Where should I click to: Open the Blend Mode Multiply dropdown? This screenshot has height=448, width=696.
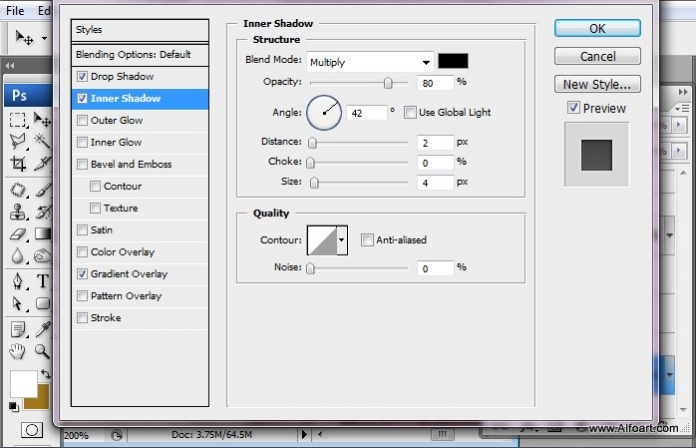[x=370, y=62]
